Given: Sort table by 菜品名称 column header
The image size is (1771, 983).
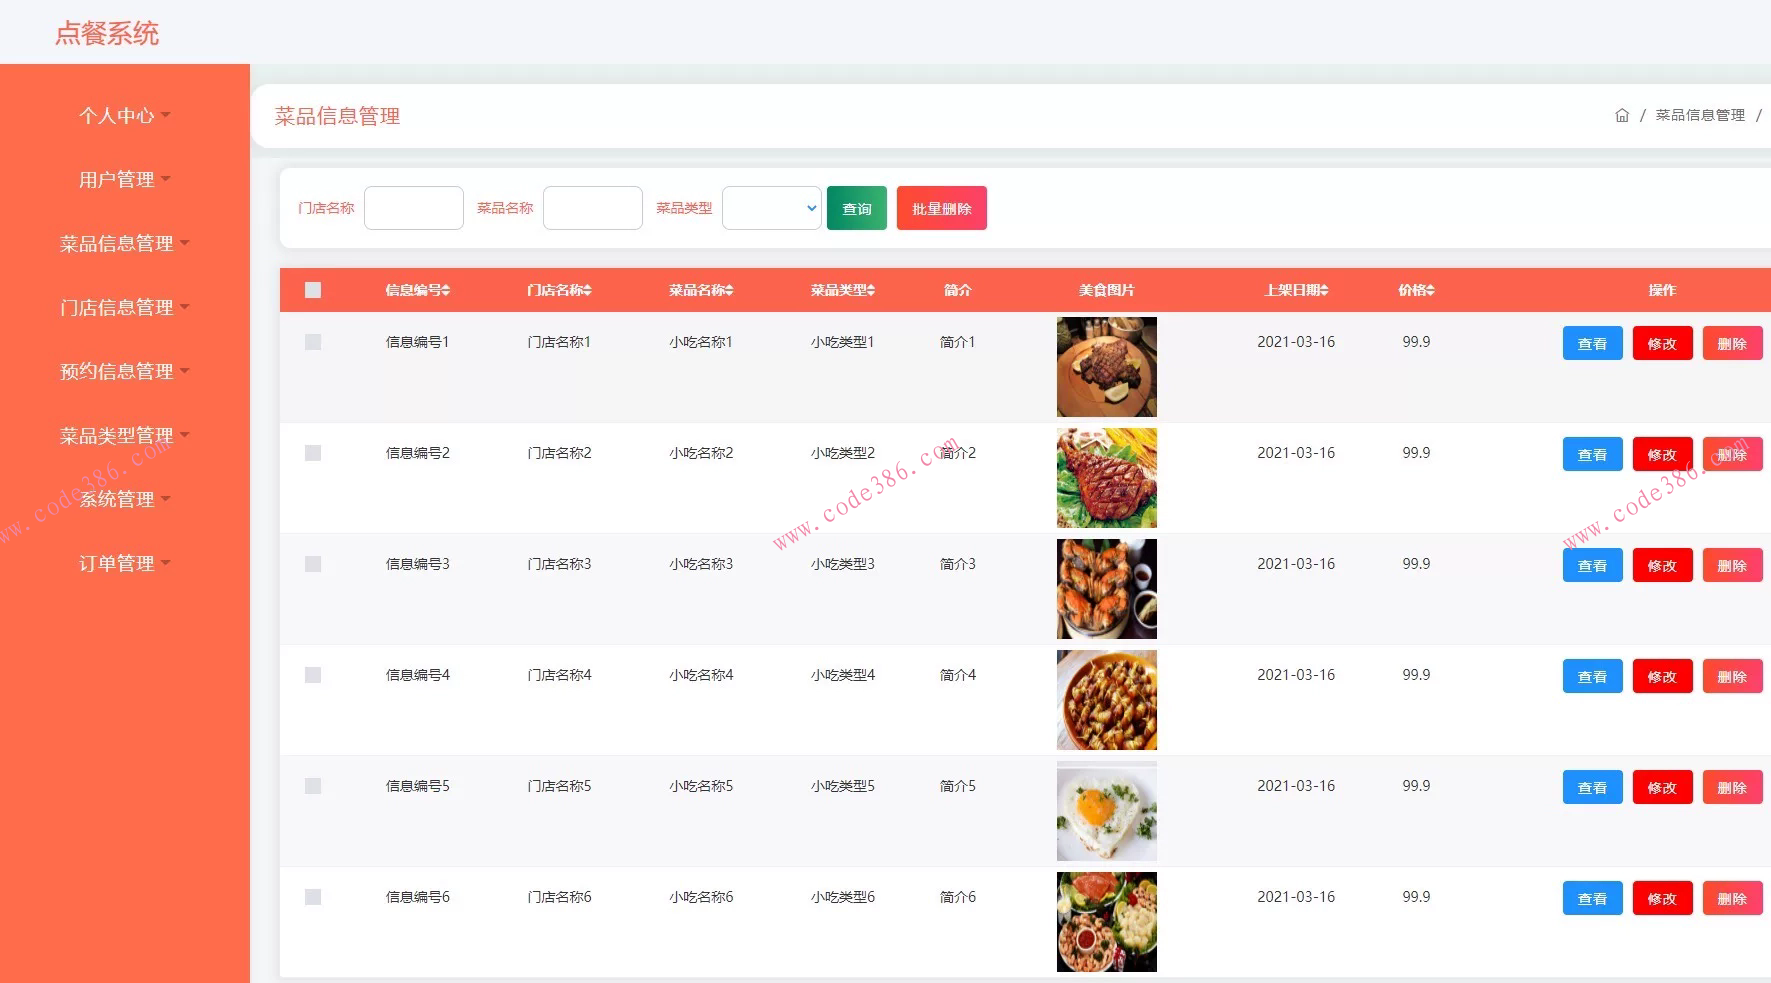Looking at the screenshot, I should pyautogui.click(x=701, y=290).
